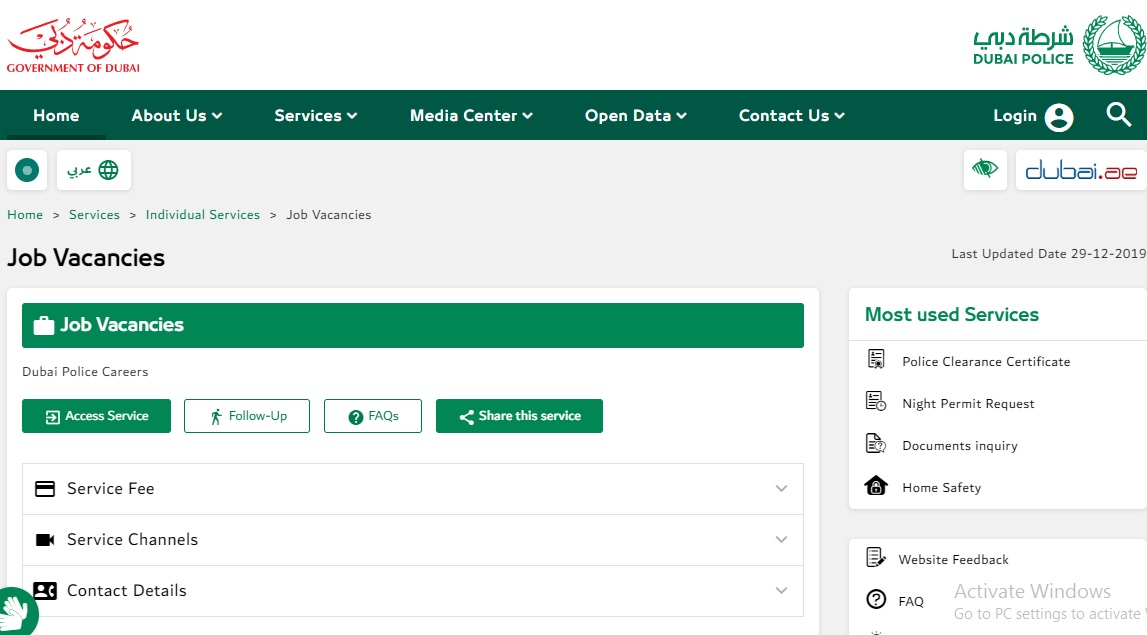
Task: Open the Contact Us menu
Action: (791, 116)
